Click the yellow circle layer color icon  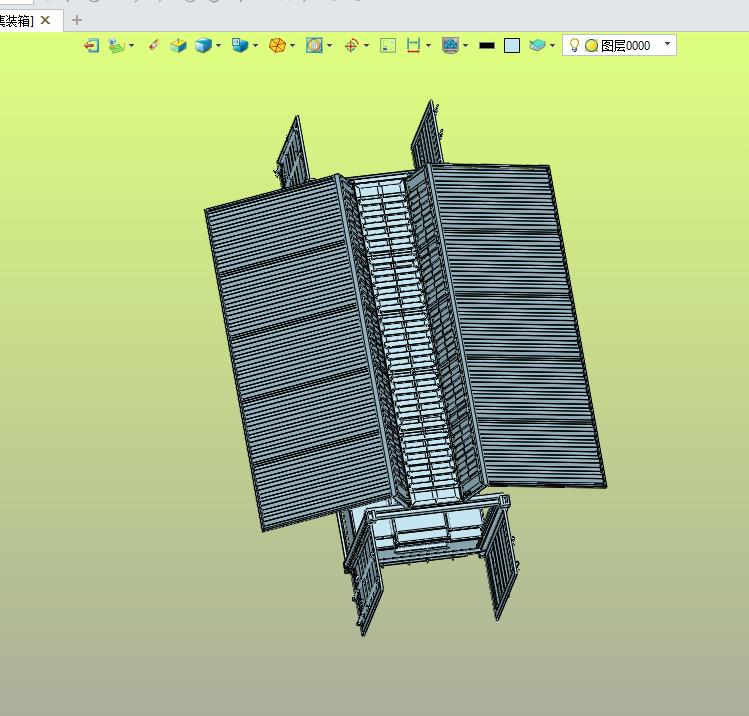pos(591,45)
